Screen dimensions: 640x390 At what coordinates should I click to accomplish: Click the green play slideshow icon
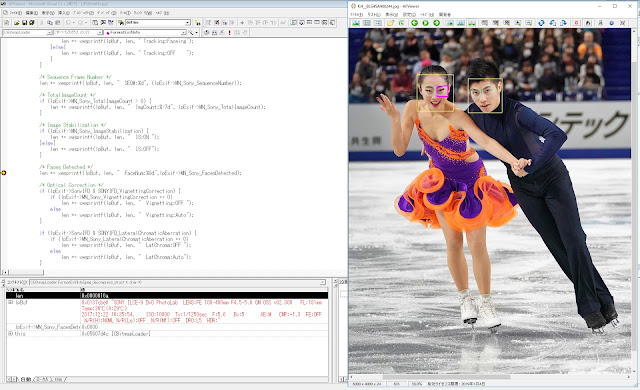(x=425, y=23)
